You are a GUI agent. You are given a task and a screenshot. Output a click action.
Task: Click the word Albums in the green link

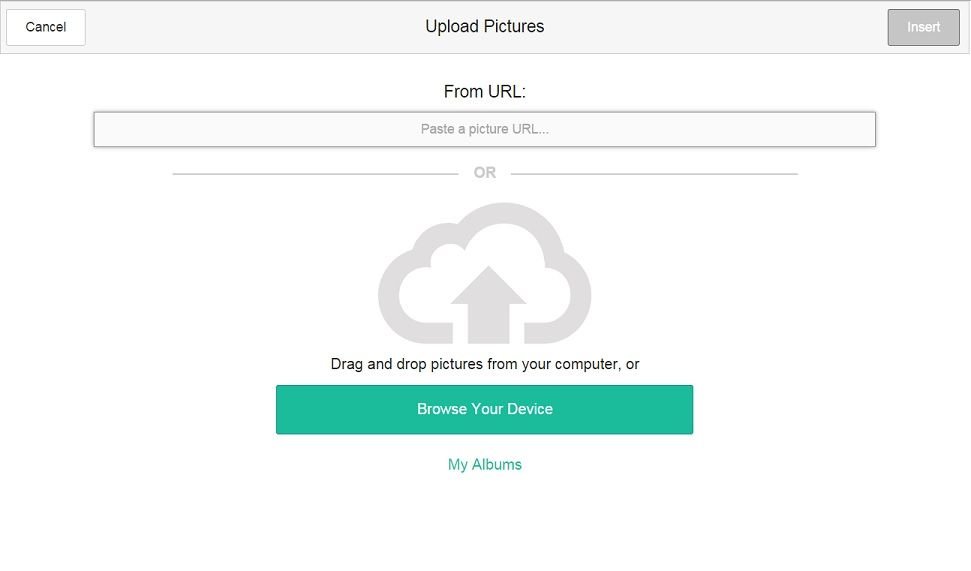point(497,464)
